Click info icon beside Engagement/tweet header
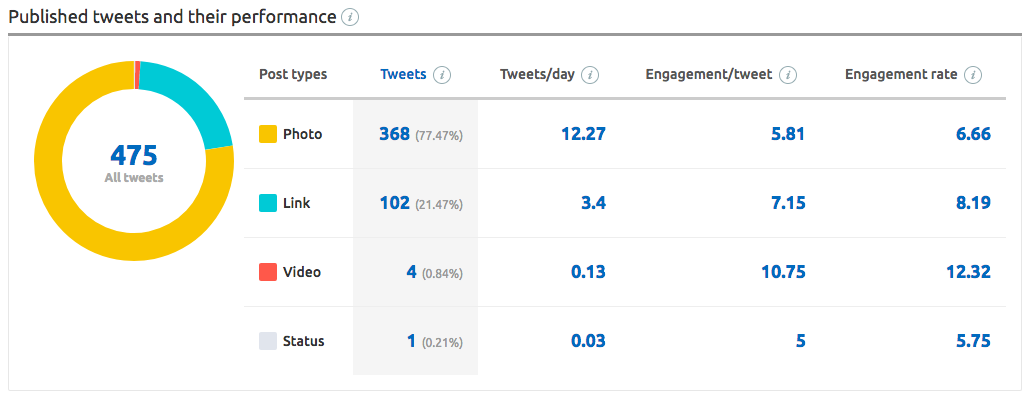The image size is (1030, 398). point(788,75)
